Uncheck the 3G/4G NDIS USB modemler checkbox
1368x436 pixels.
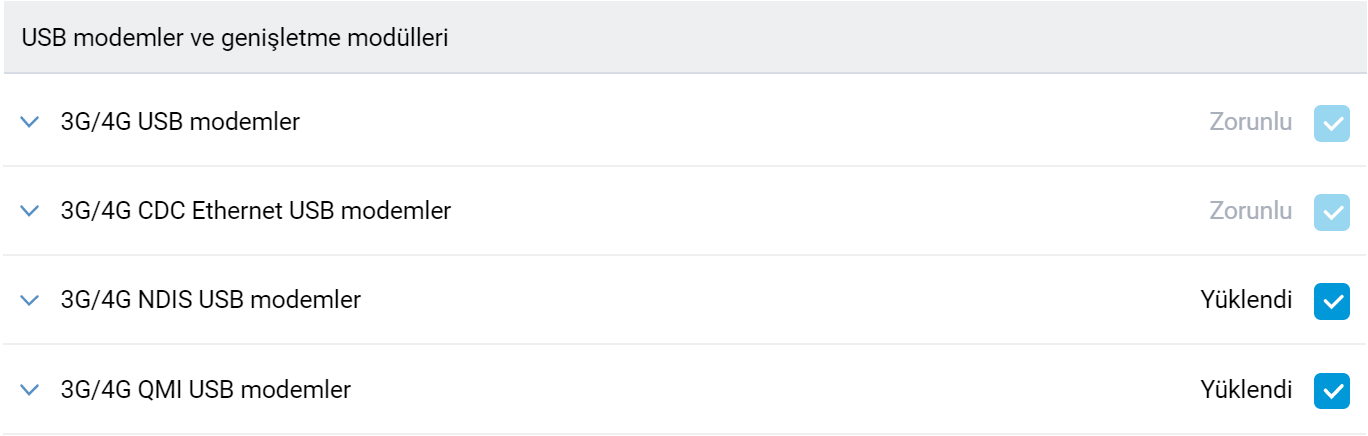point(1331,300)
